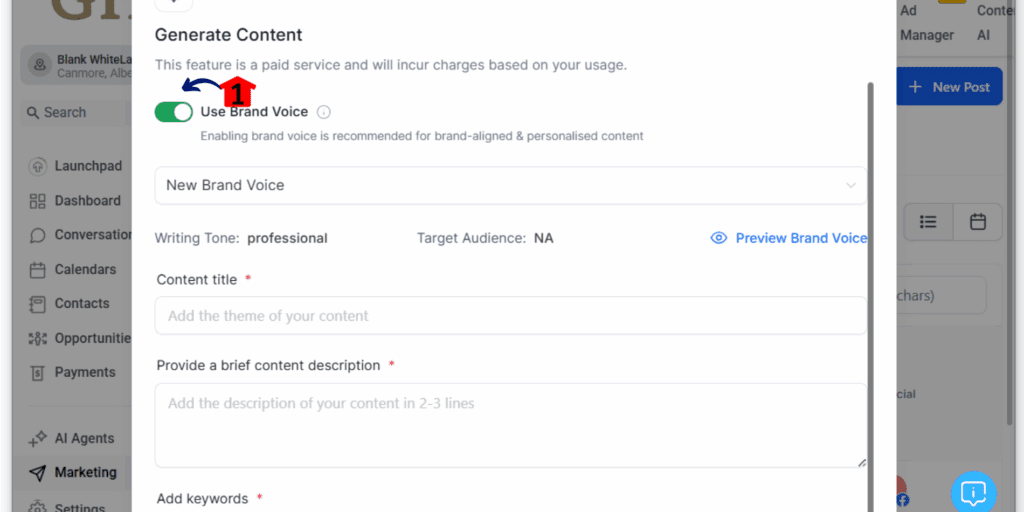The height and width of the screenshot is (512, 1024).
Task: Click the Launchpad icon in the sidebar
Action: (38, 166)
